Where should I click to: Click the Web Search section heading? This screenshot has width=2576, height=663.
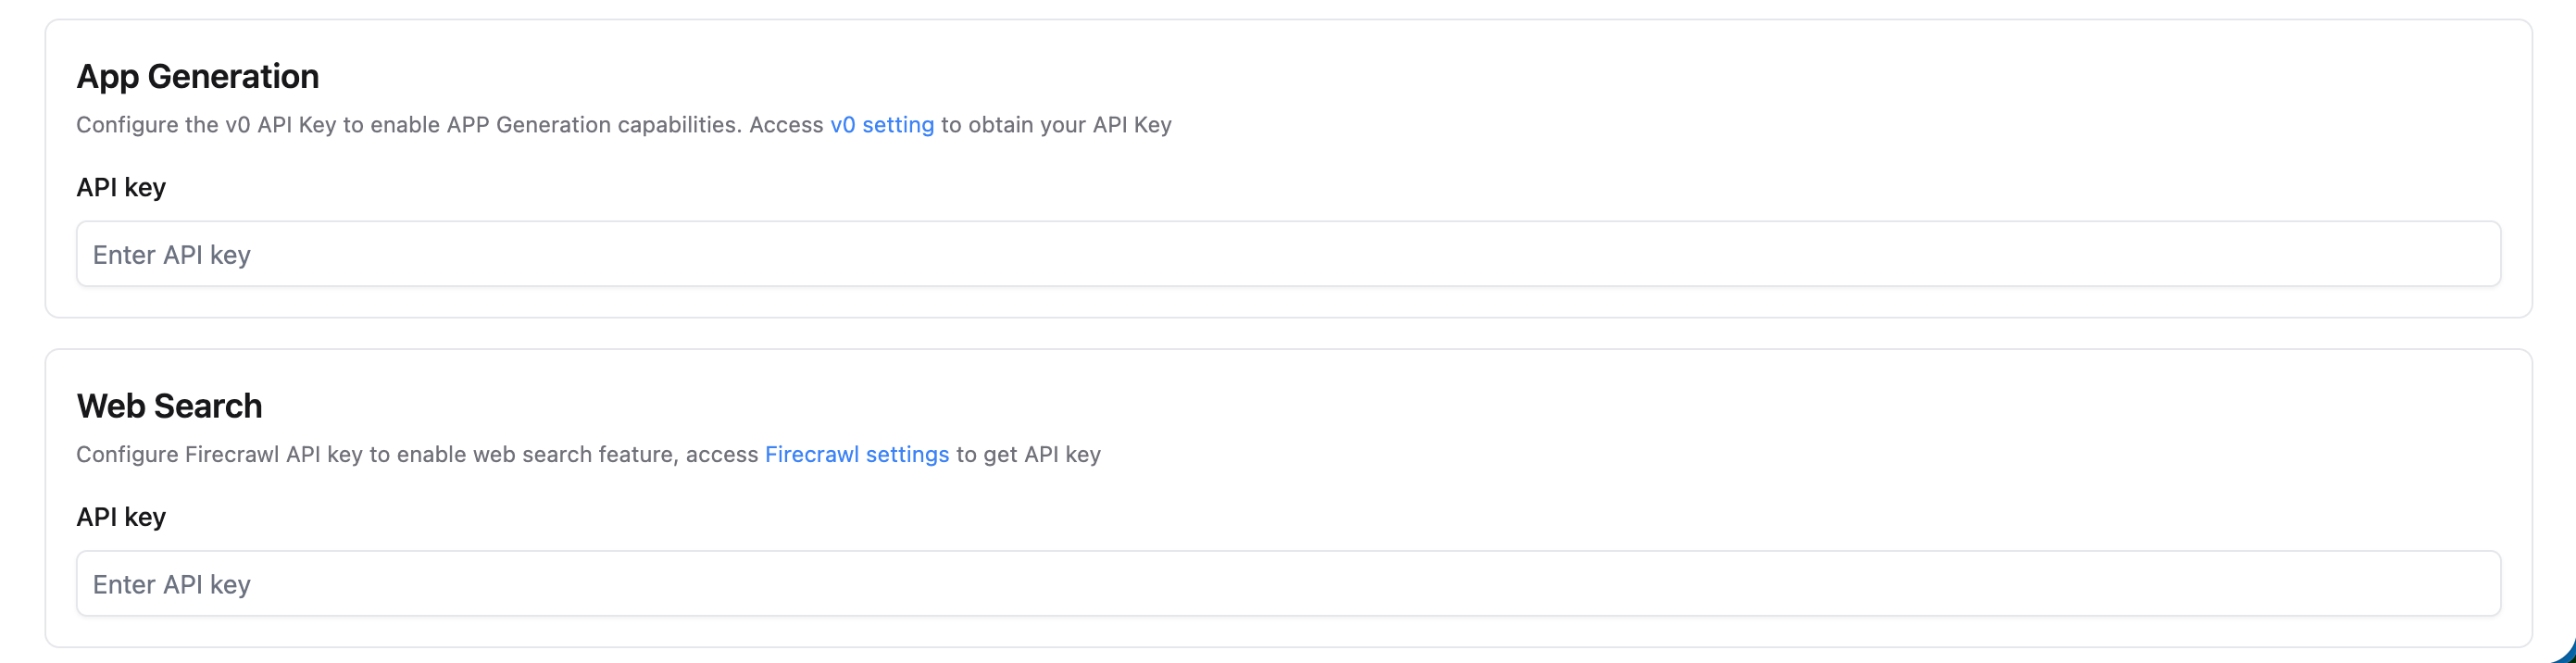170,406
